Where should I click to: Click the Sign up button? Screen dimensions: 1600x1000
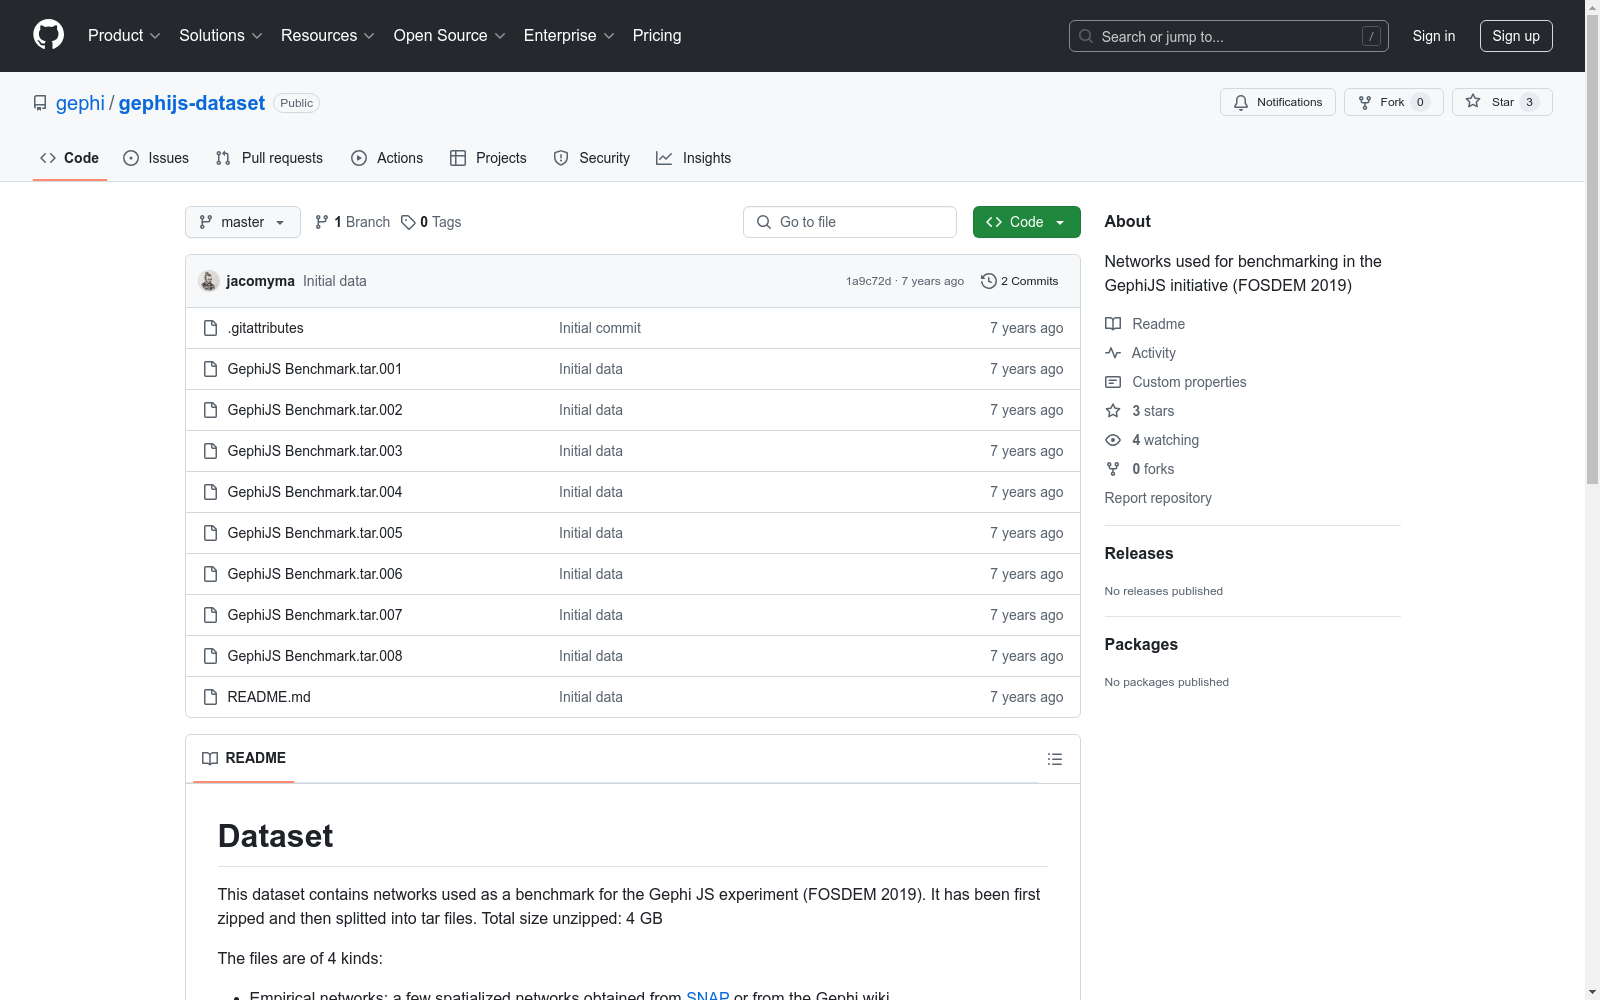click(1516, 36)
